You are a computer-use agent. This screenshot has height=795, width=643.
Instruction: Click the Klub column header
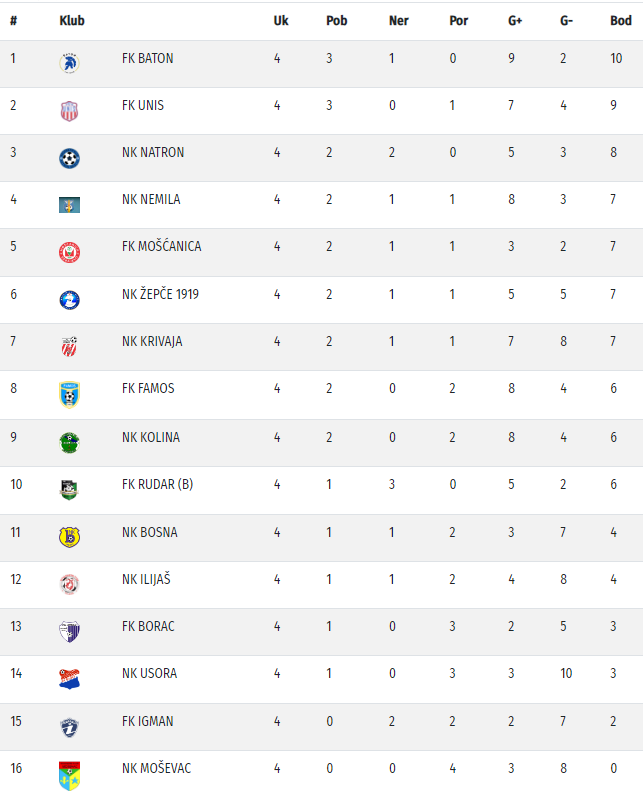click(72, 21)
